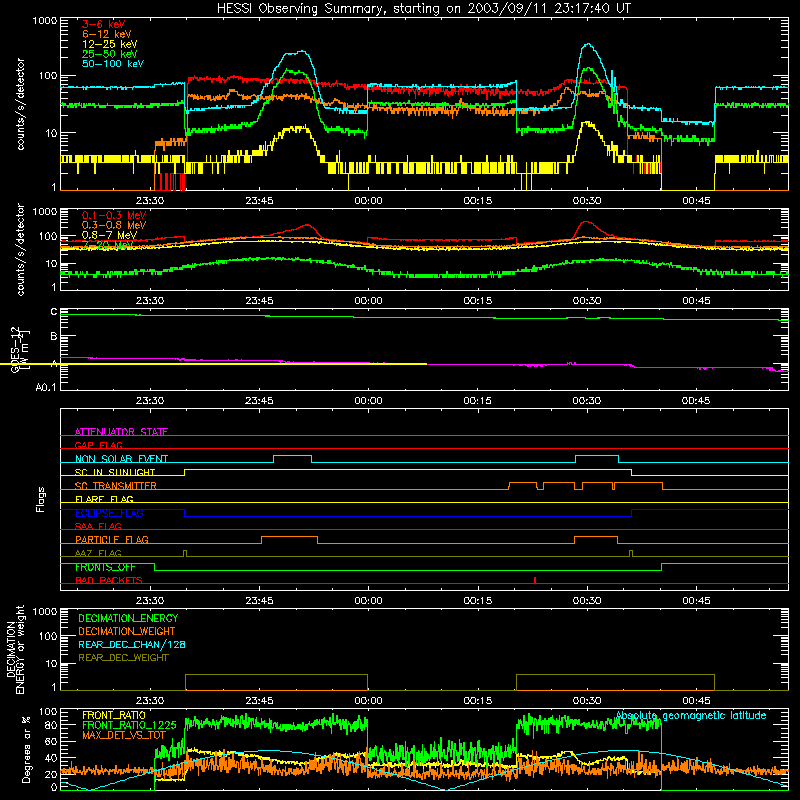Screen dimensions: 800x800
Task: Click the NON_SOLAR_EVENT flag label
Action: [x=121, y=459]
